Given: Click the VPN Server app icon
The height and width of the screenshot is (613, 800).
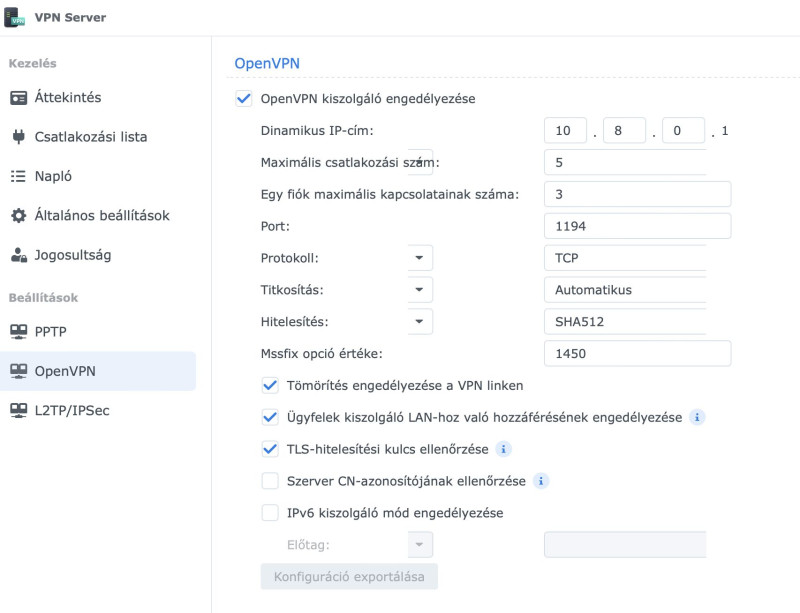Looking at the screenshot, I should (x=14, y=17).
